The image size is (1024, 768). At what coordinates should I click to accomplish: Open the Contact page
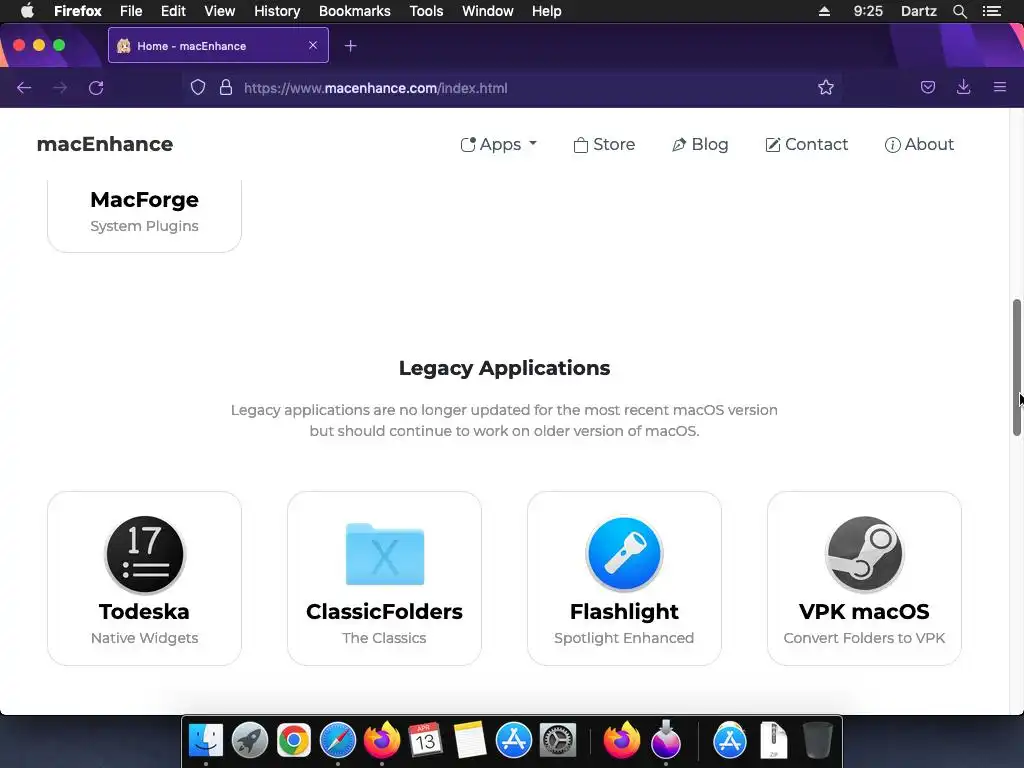tap(807, 144)
